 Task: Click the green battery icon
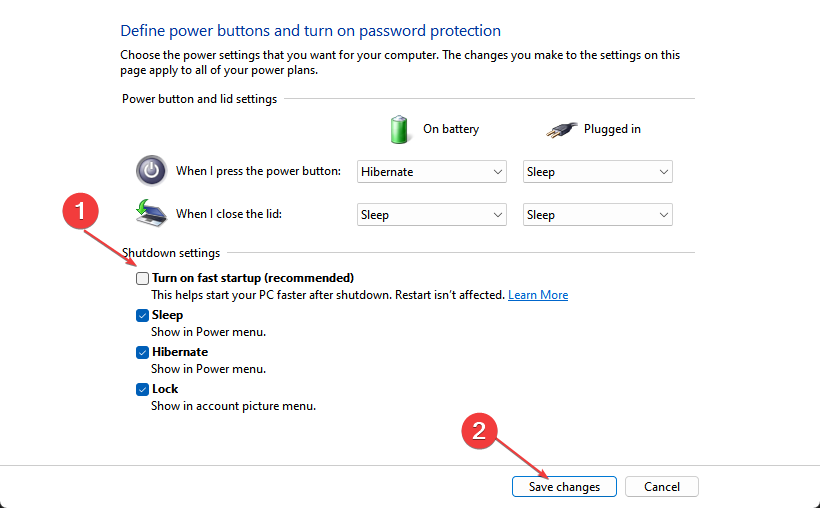coord(400,129)
